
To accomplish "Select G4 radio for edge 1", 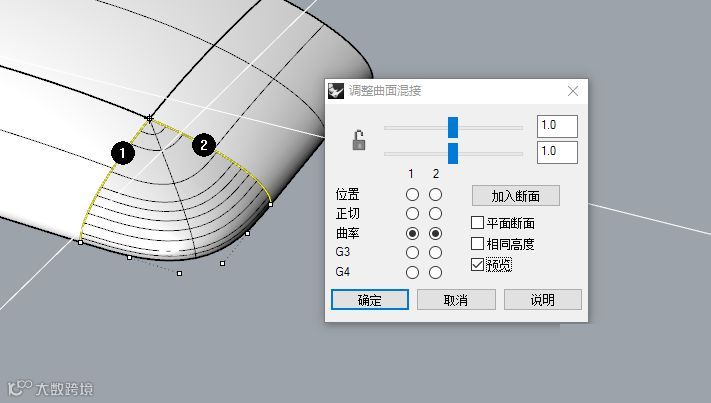I will [x=412, y=272].
